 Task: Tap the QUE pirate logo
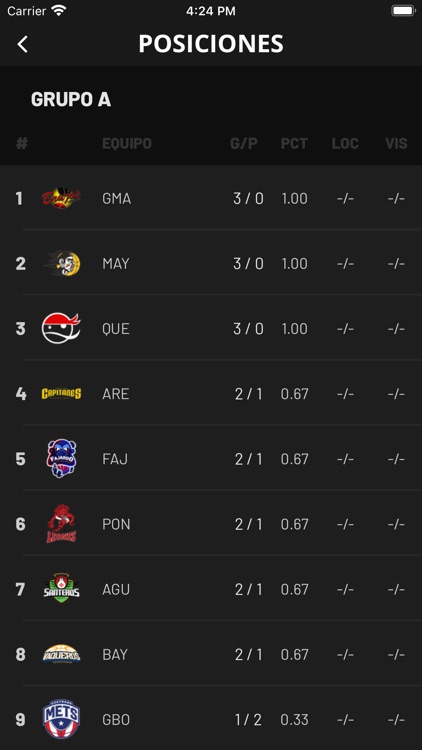61,328
